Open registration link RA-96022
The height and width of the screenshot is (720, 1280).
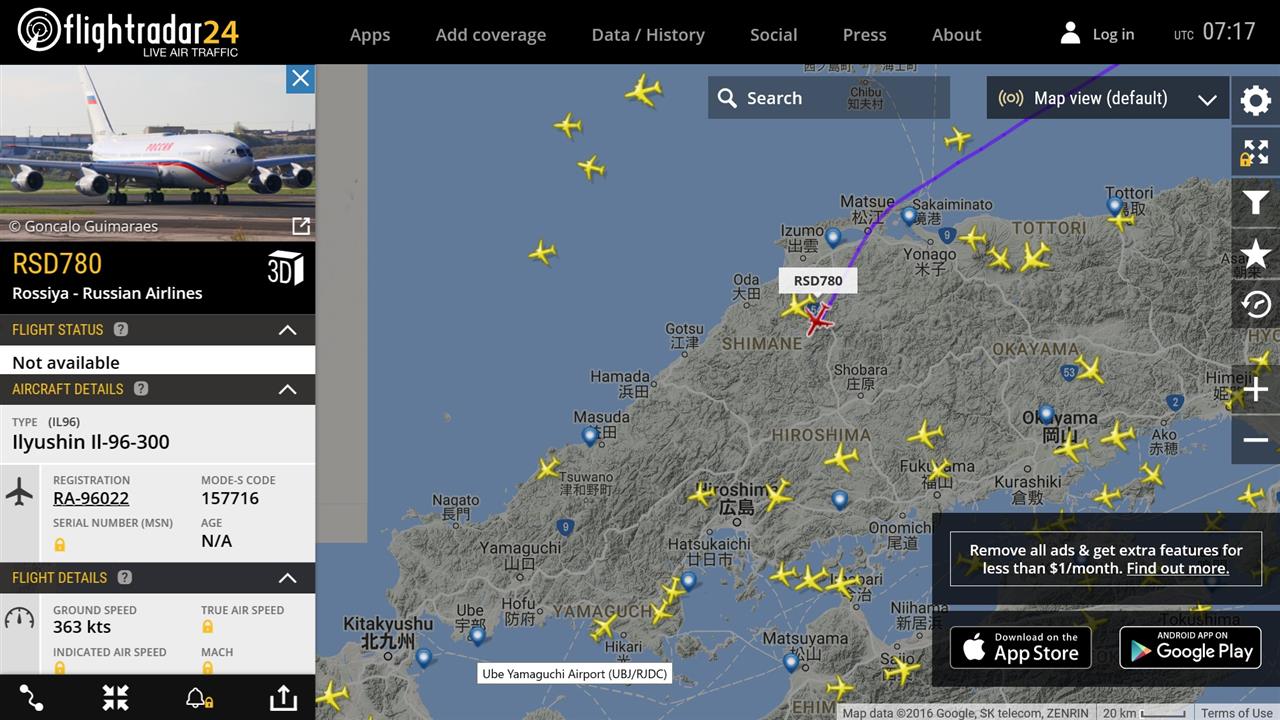tap(91, 498)
